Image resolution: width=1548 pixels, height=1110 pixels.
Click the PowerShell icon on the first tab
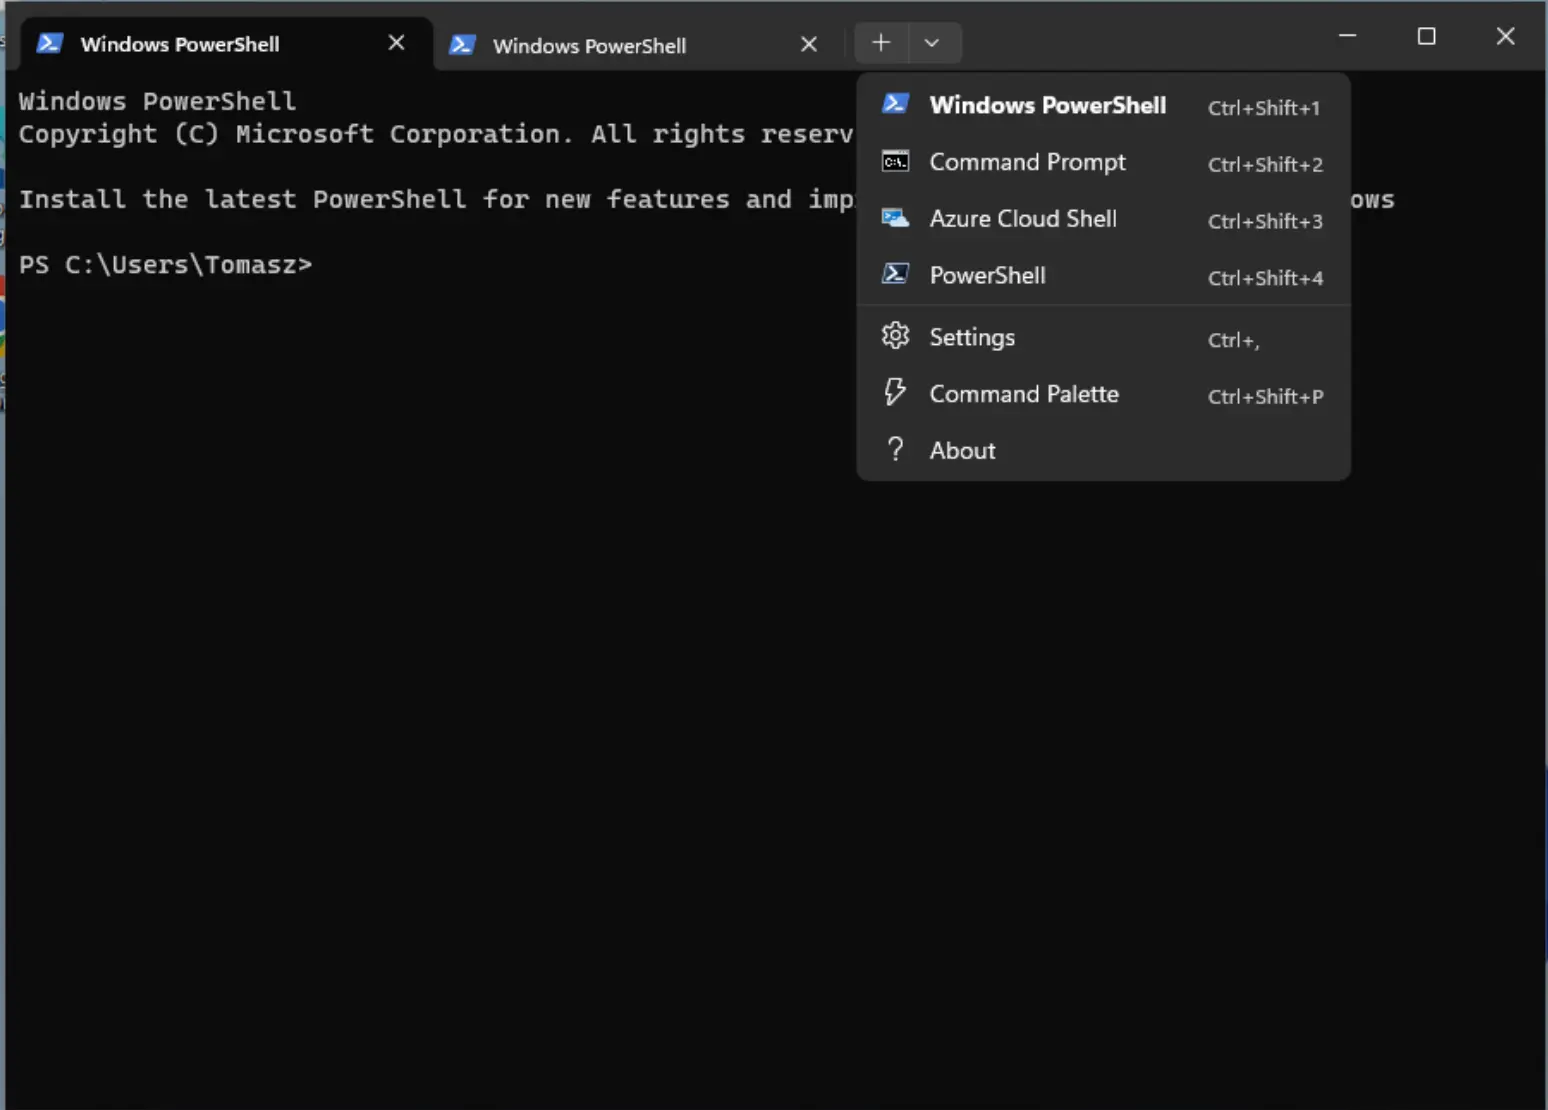[x=49, y=43]
